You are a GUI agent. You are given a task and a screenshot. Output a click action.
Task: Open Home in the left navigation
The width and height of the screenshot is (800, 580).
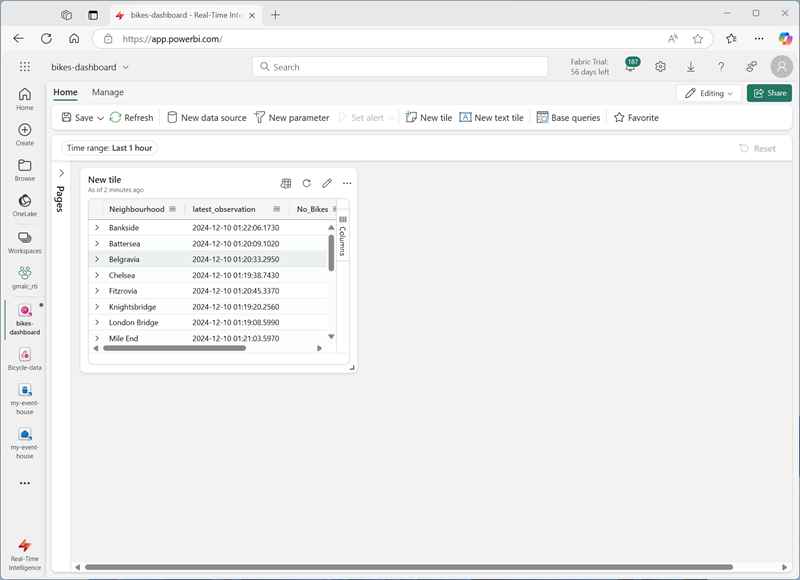24,99
